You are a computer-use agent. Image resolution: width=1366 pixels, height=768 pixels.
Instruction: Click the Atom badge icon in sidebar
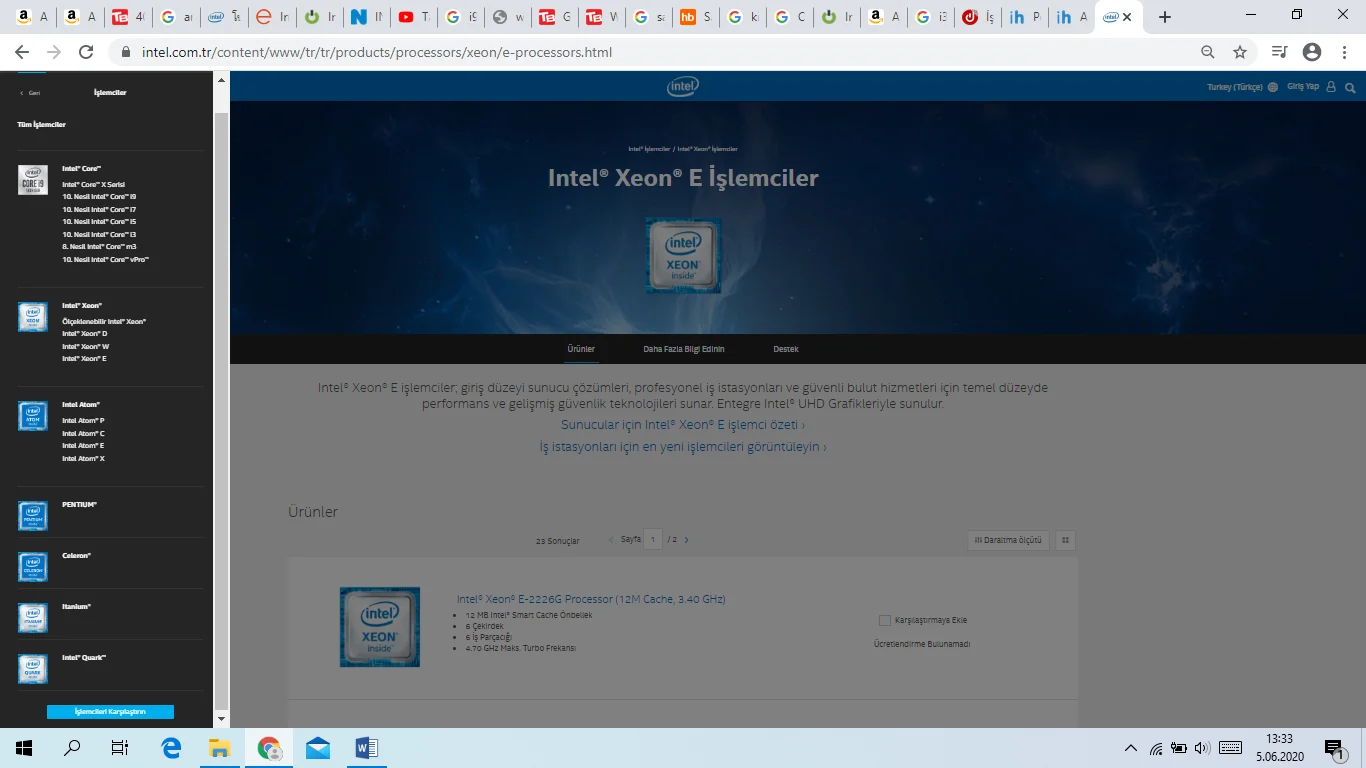[33, 416]
